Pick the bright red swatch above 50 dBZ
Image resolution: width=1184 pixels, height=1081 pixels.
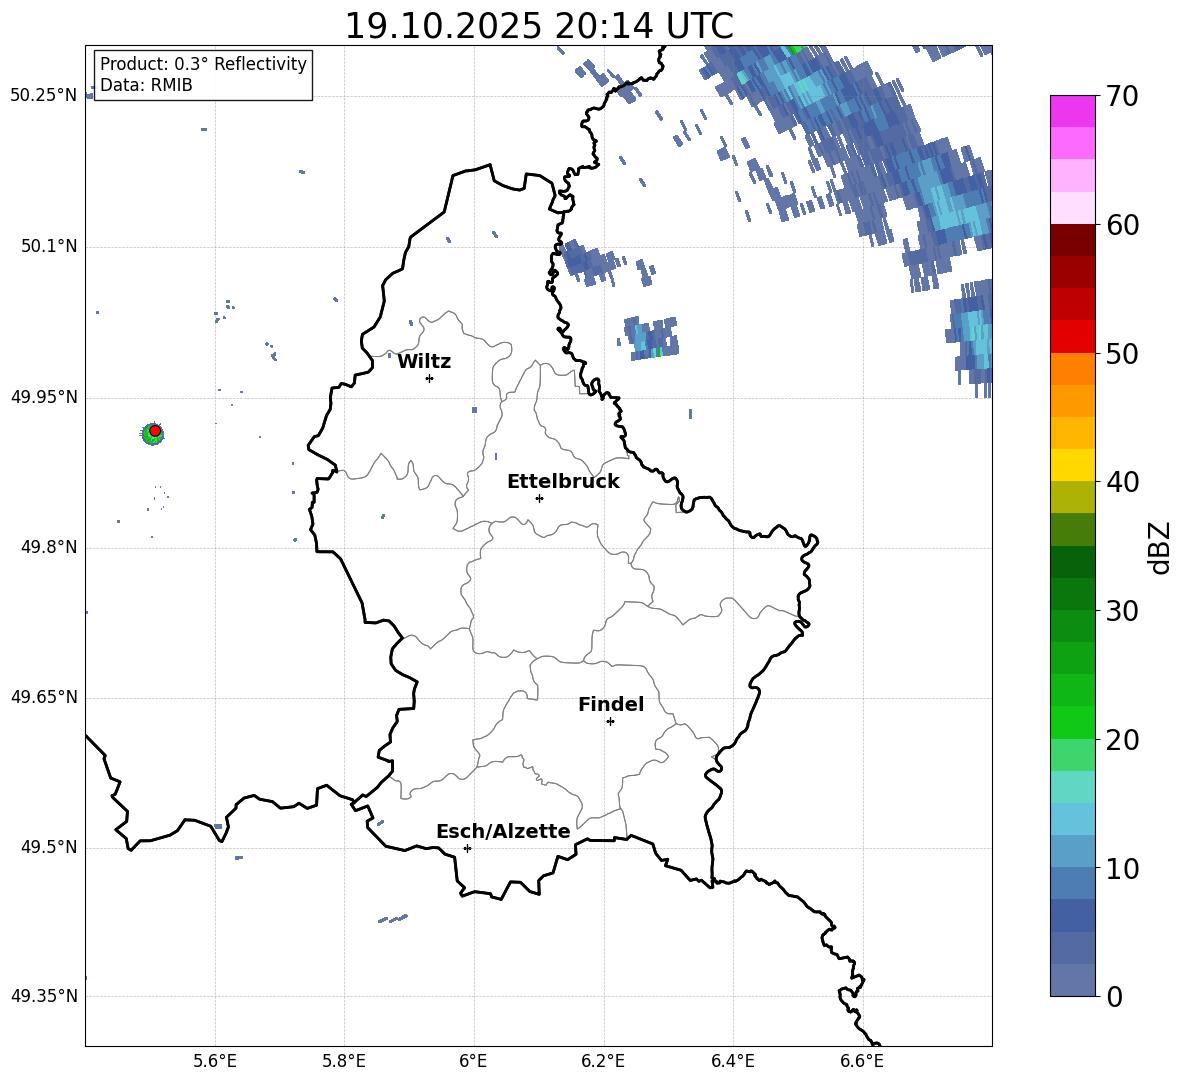pos(1072,337)
